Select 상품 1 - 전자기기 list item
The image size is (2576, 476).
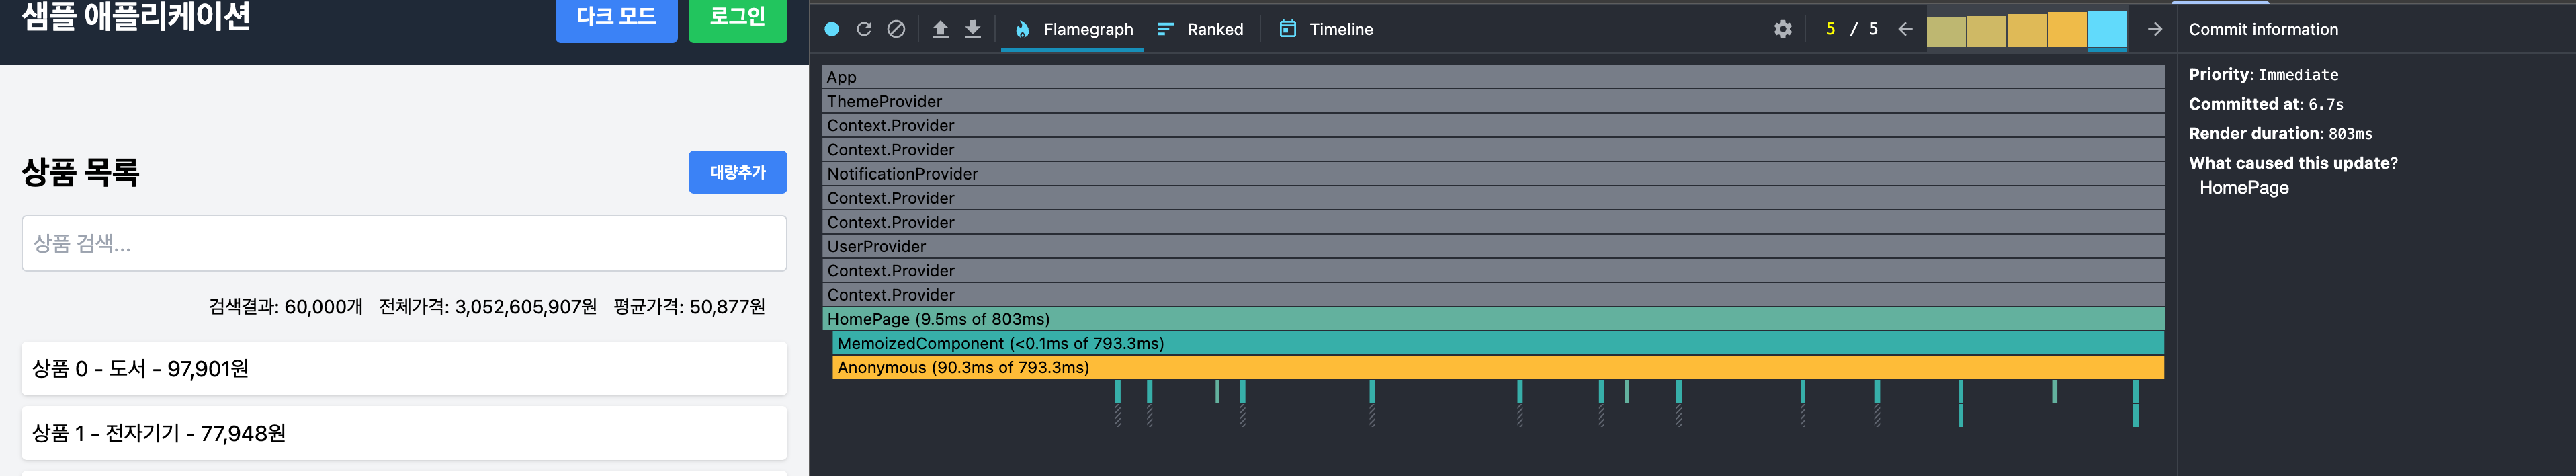(x=404, y=433)
